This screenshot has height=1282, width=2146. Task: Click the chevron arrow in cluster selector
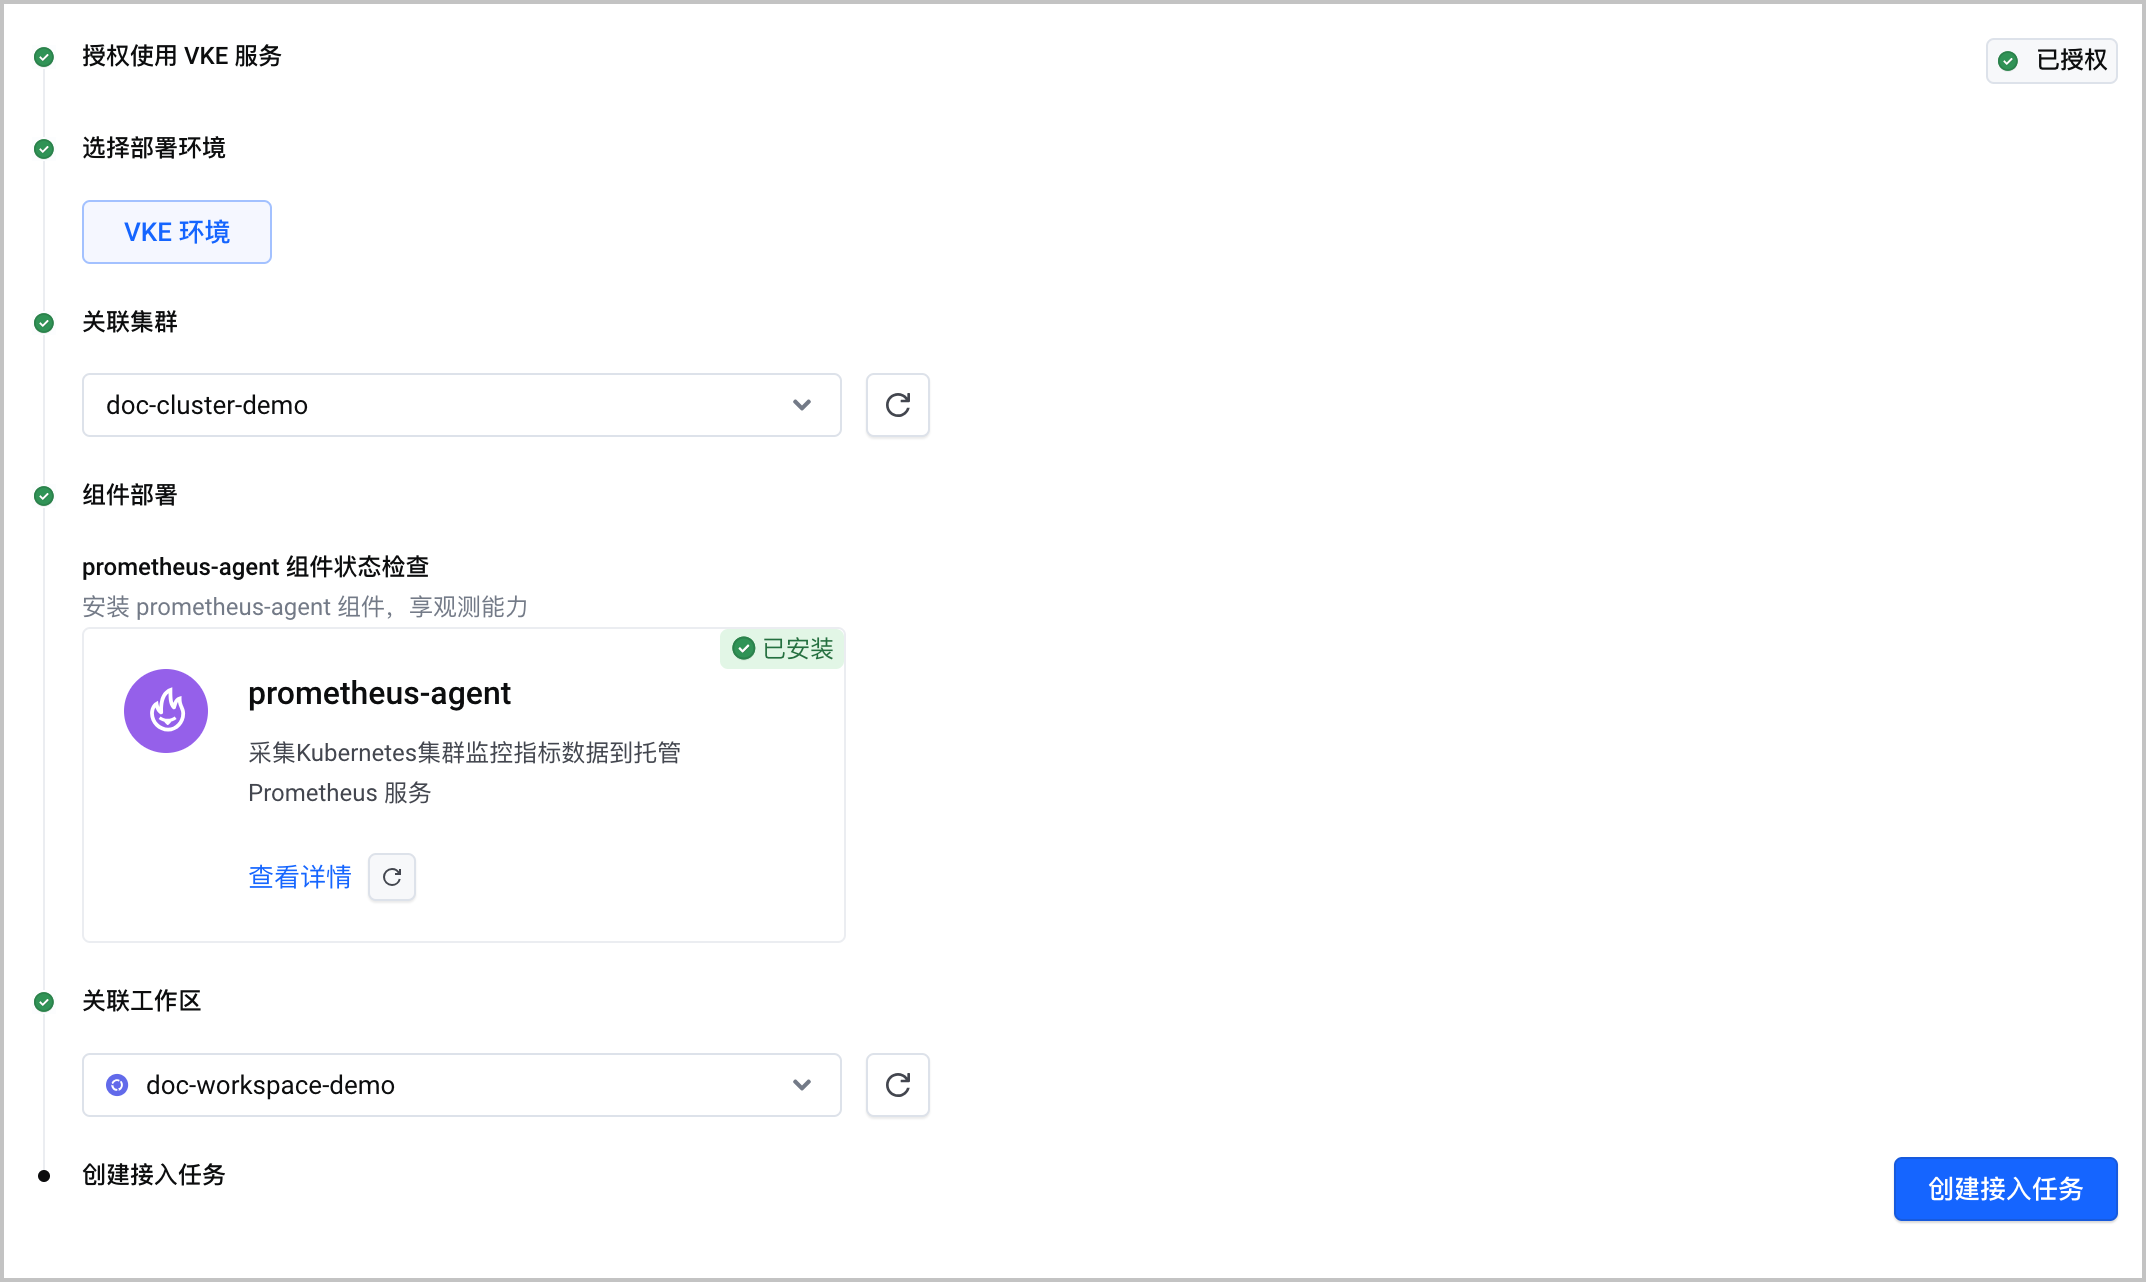tap(802, 405)
